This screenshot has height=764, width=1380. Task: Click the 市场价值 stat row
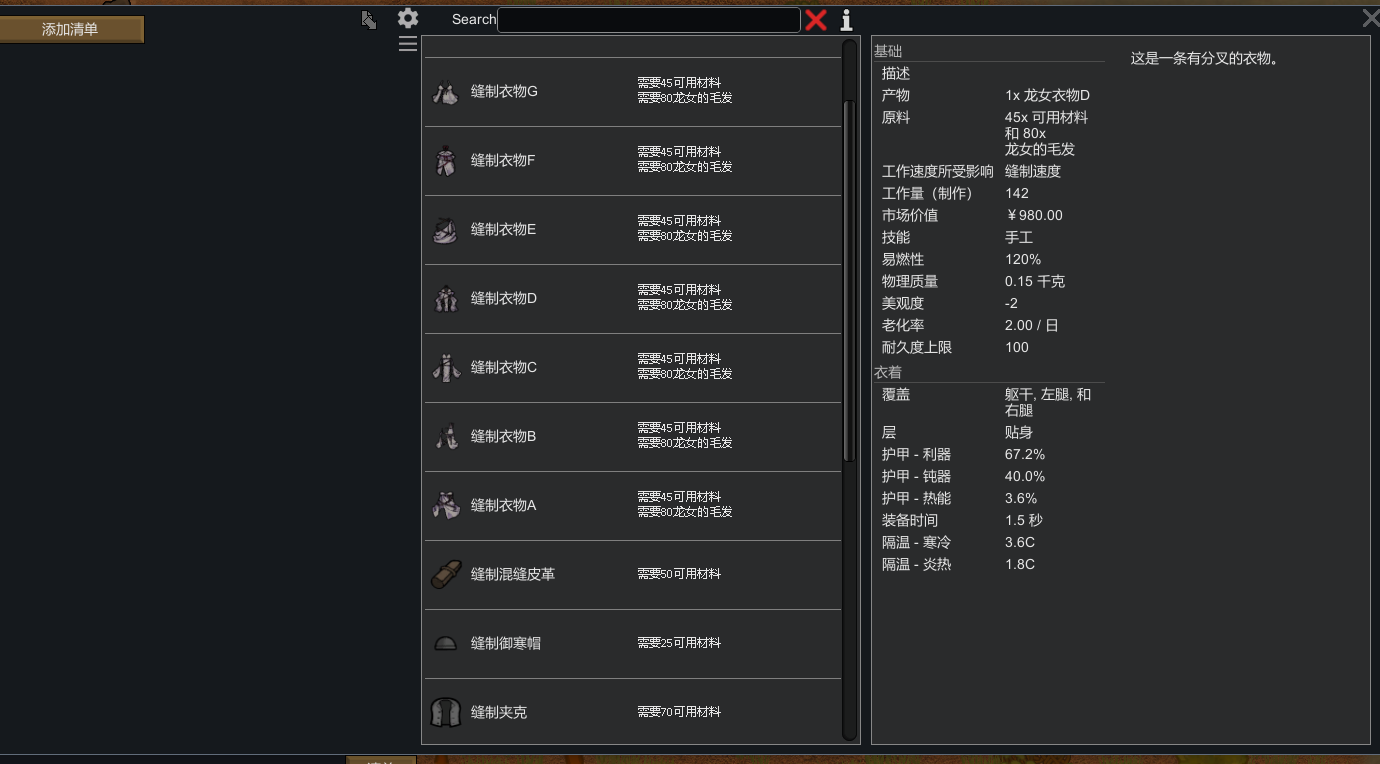[985, 216]
